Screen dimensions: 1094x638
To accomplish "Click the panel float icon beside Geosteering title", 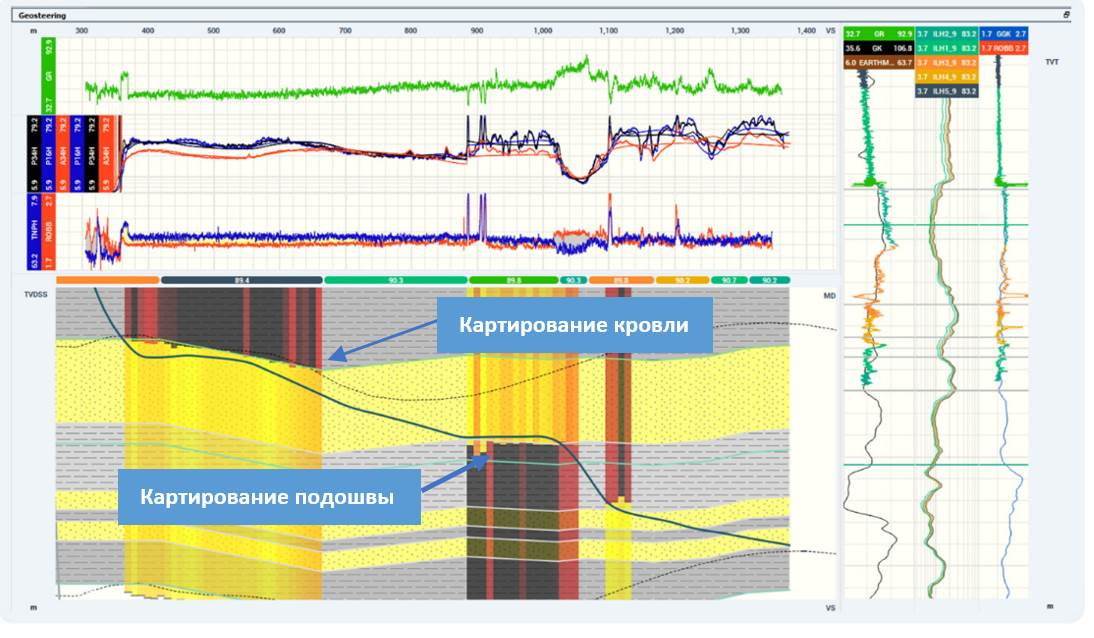I will point(1066,15).
